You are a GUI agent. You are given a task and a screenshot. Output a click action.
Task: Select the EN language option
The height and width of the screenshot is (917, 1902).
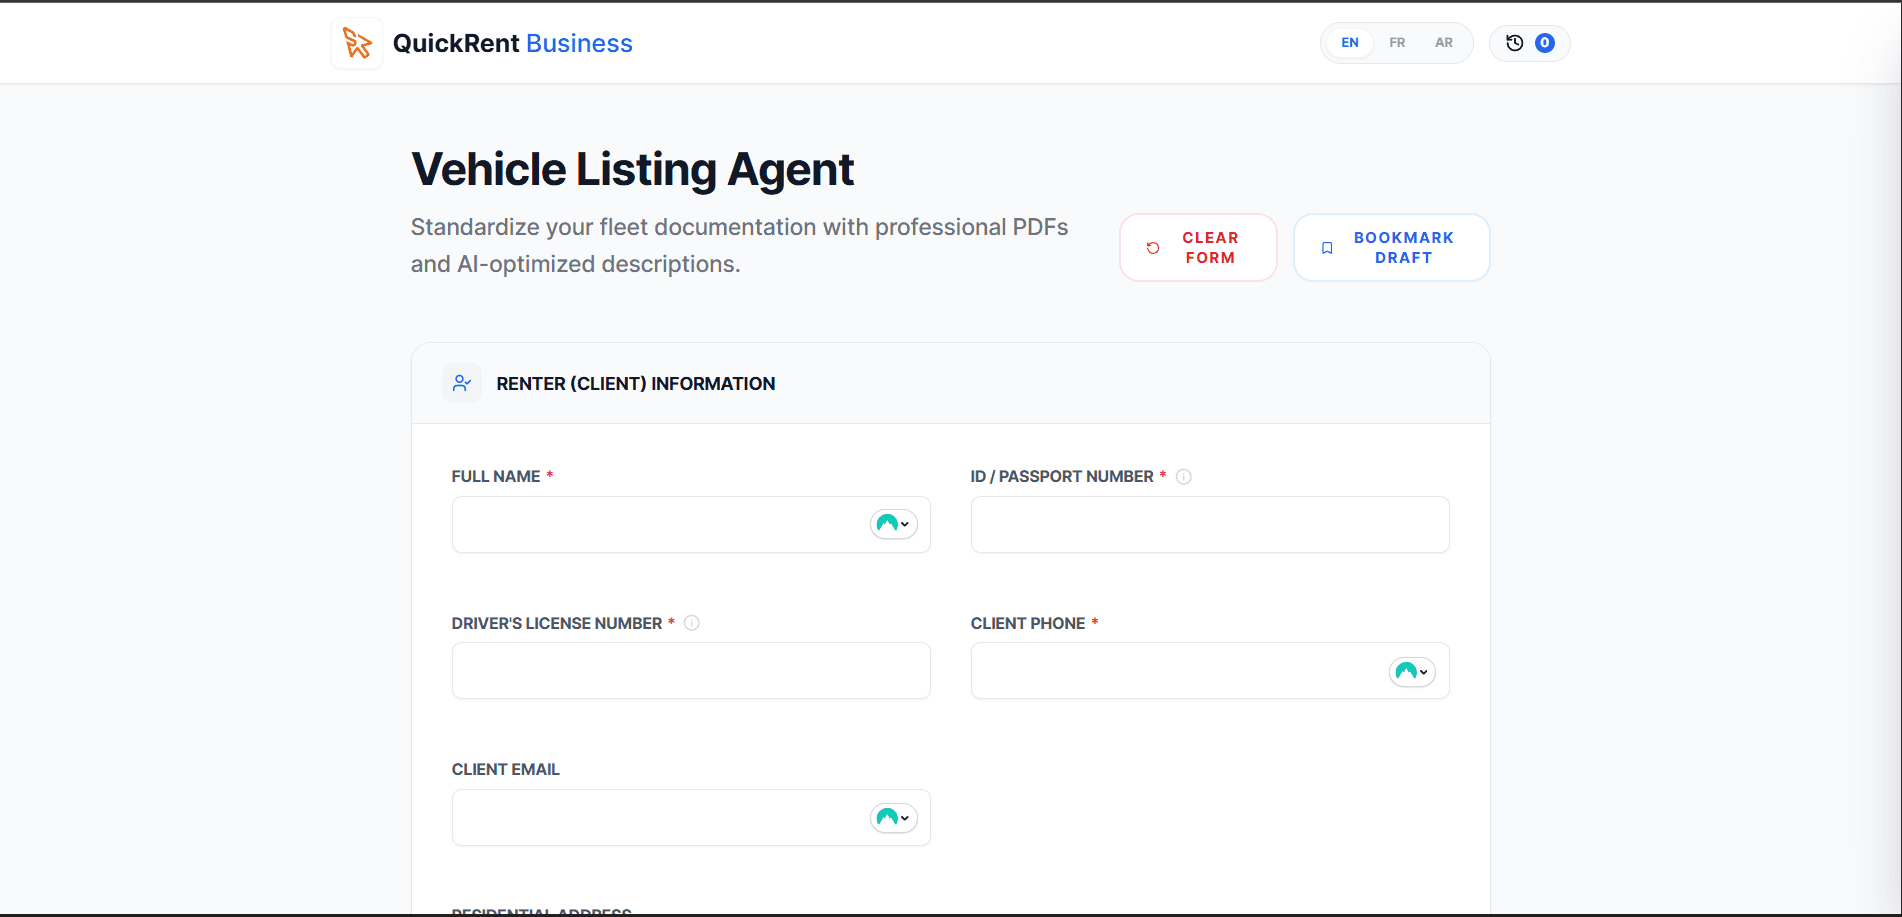[1349, 42]
